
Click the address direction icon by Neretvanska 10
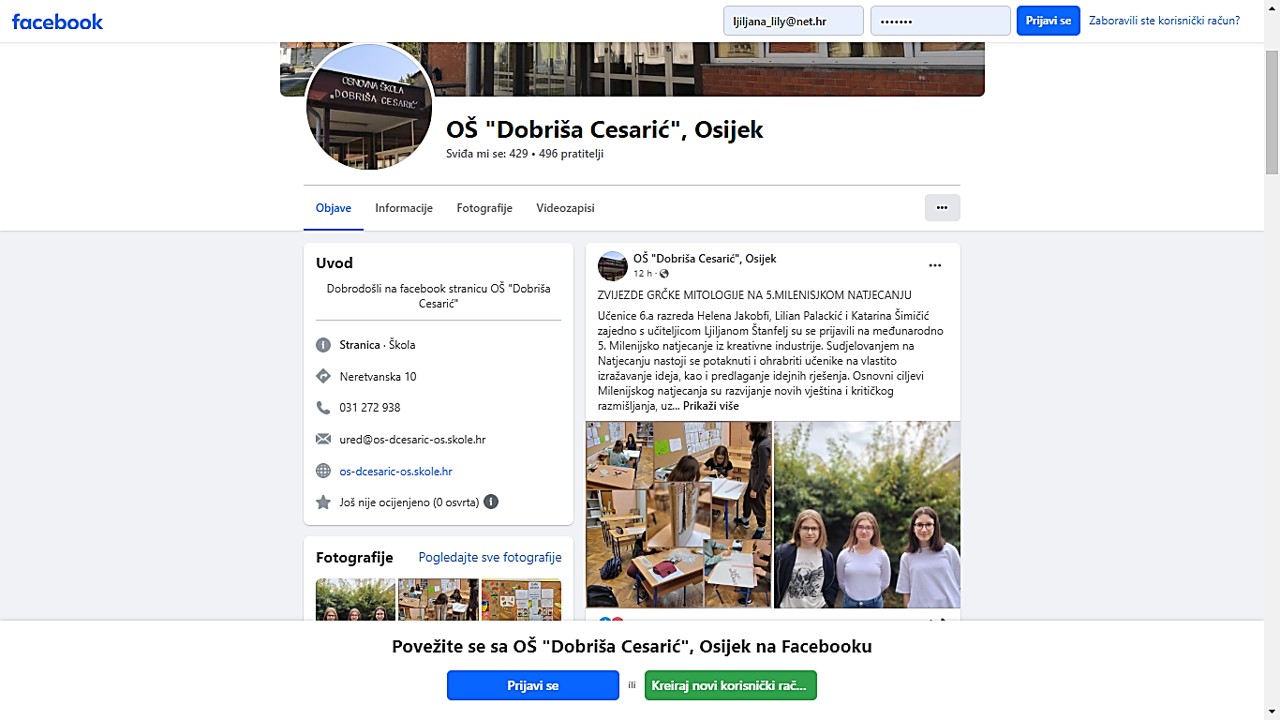pyautogui.click(x=323, y=376)
